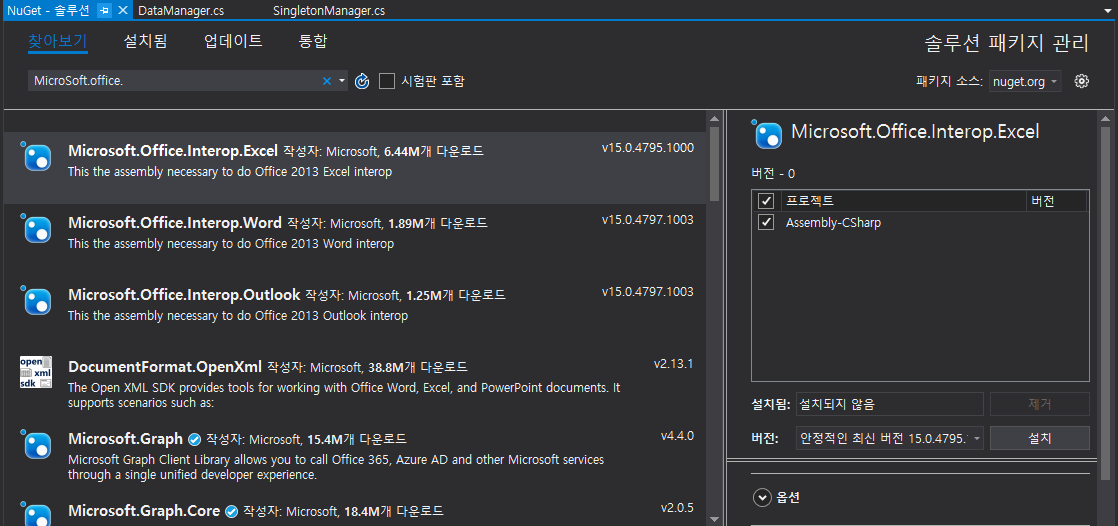This screenshot has width=1118, height=526.
Task: Click v15.0.4795.1000 version text
Action: pyautogui.click(x=647, y=148)
